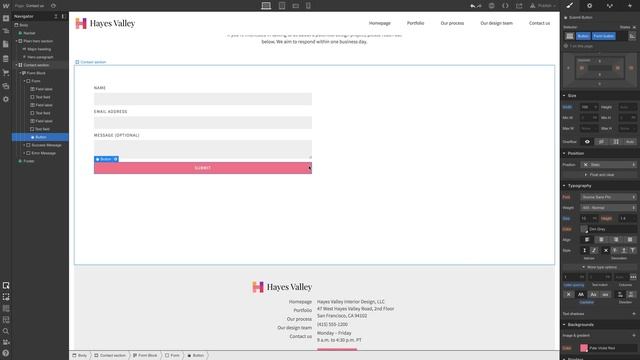The width and height of the screenshot is (640, 360).
Task: Open the States dropdown in selector
Action: click(627, 27)
